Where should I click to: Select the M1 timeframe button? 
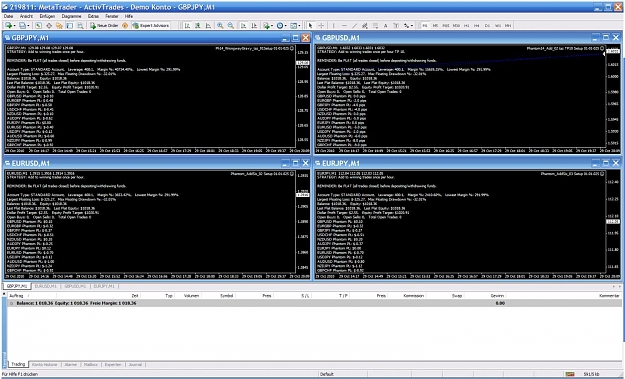click(425, 26)
